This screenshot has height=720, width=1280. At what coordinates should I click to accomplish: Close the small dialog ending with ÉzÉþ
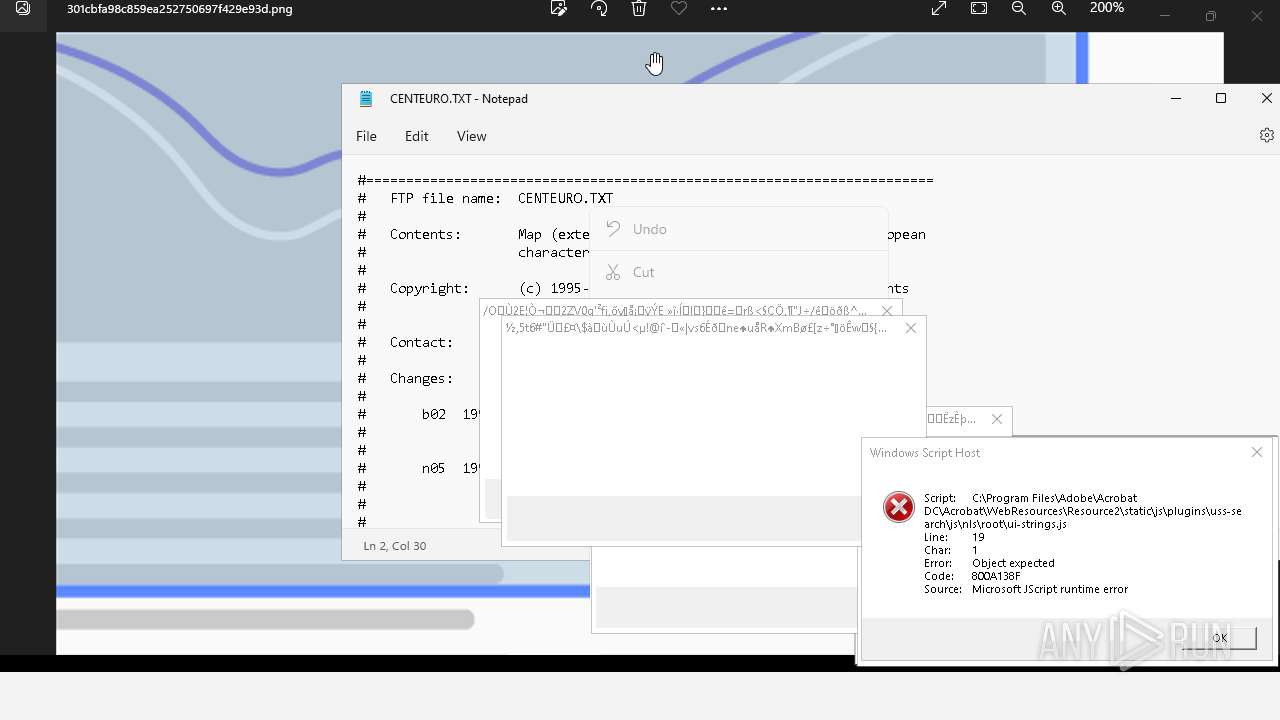996,419
